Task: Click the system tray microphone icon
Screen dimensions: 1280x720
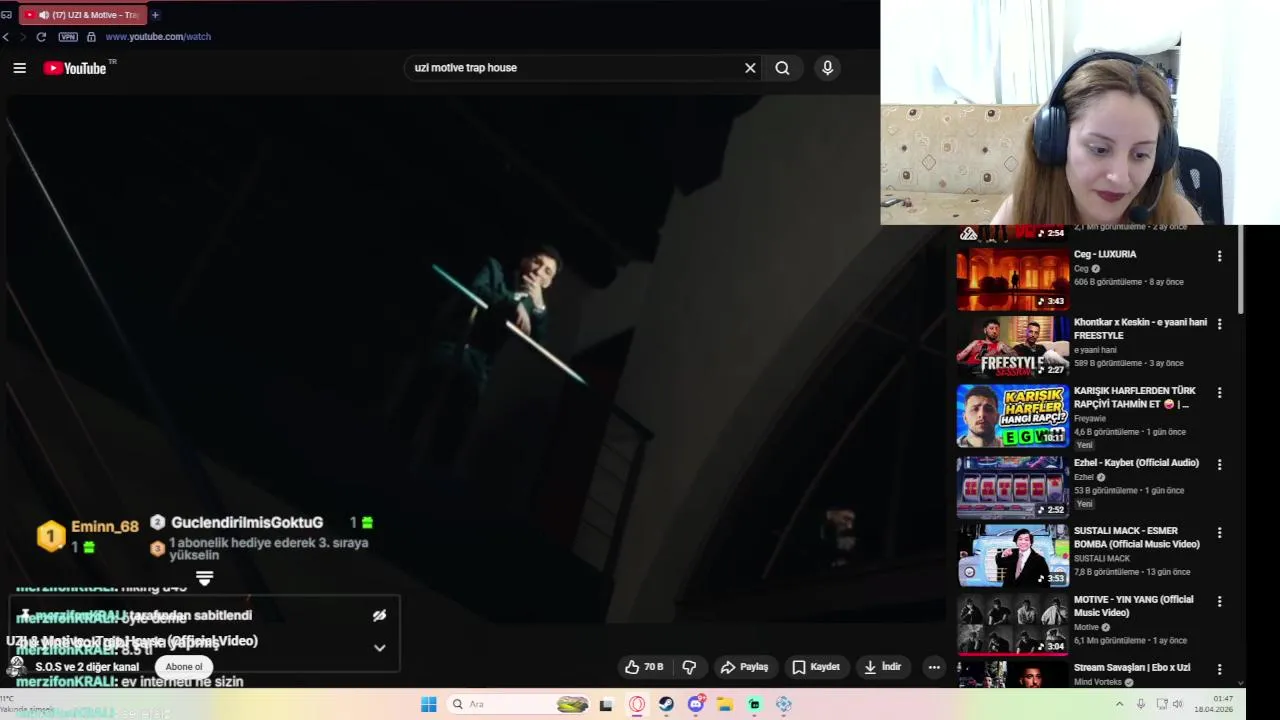Action: point(1141,704)
